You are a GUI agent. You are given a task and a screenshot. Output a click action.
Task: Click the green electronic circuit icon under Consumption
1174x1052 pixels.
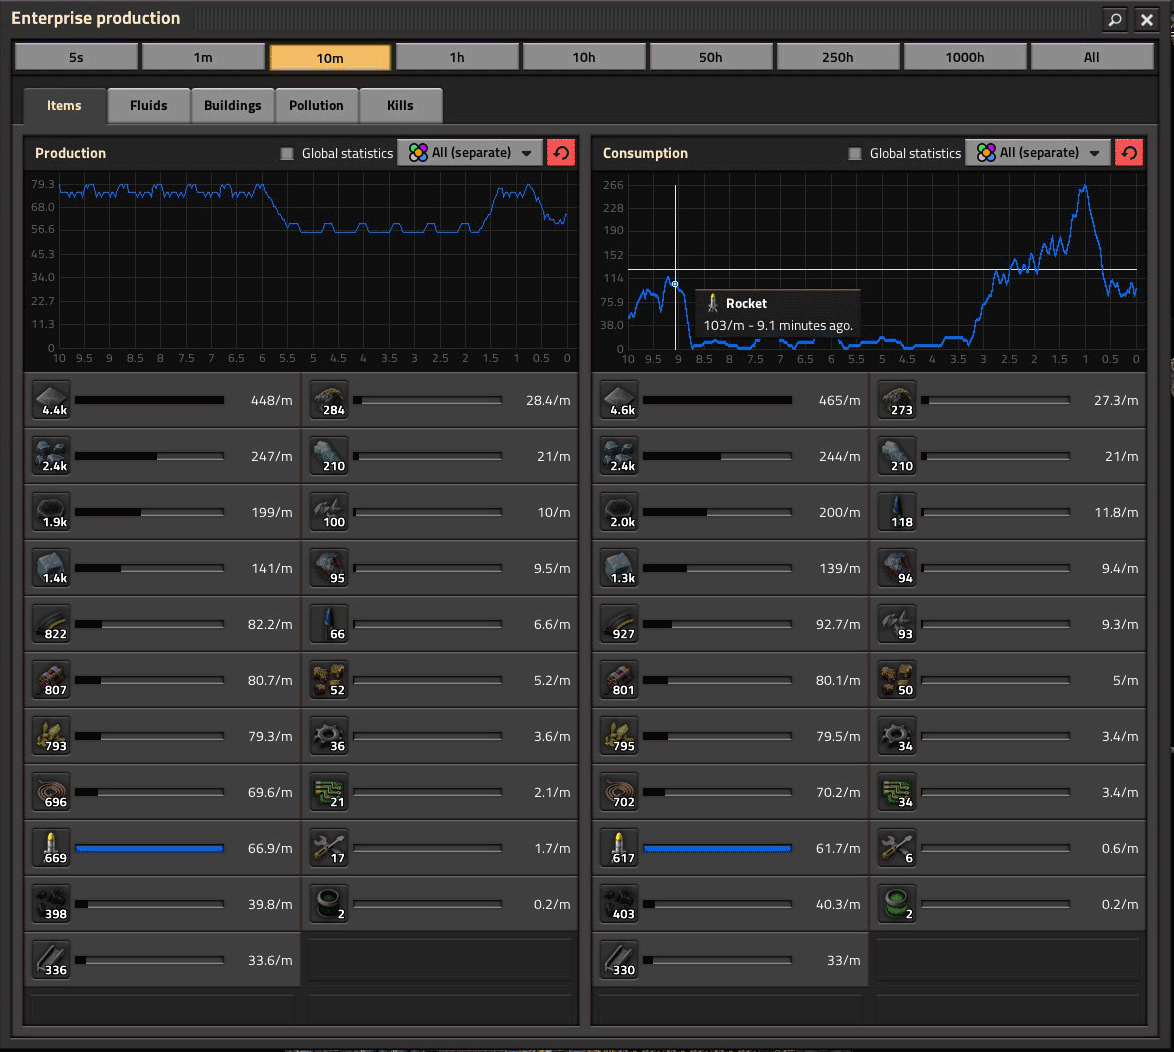[x=897, y=792]
